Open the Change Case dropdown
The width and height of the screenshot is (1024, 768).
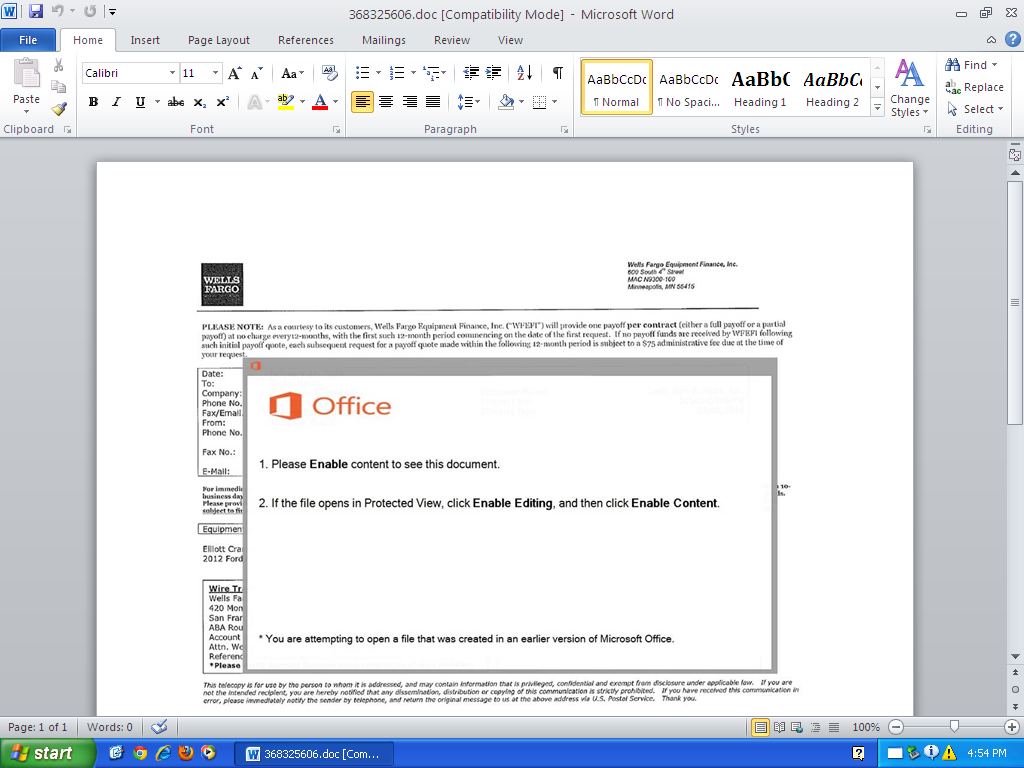[x=292, y=73]
